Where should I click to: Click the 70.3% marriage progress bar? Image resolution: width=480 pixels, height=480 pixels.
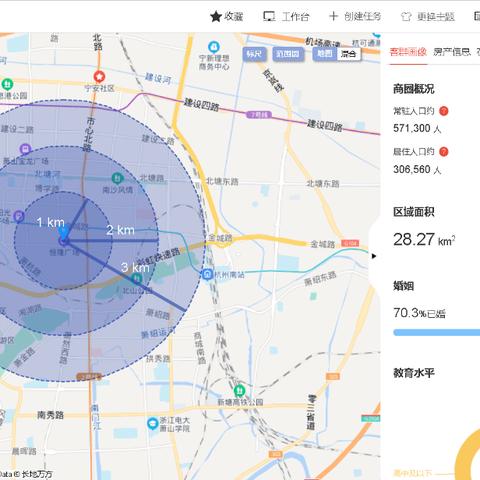(437, 332)
